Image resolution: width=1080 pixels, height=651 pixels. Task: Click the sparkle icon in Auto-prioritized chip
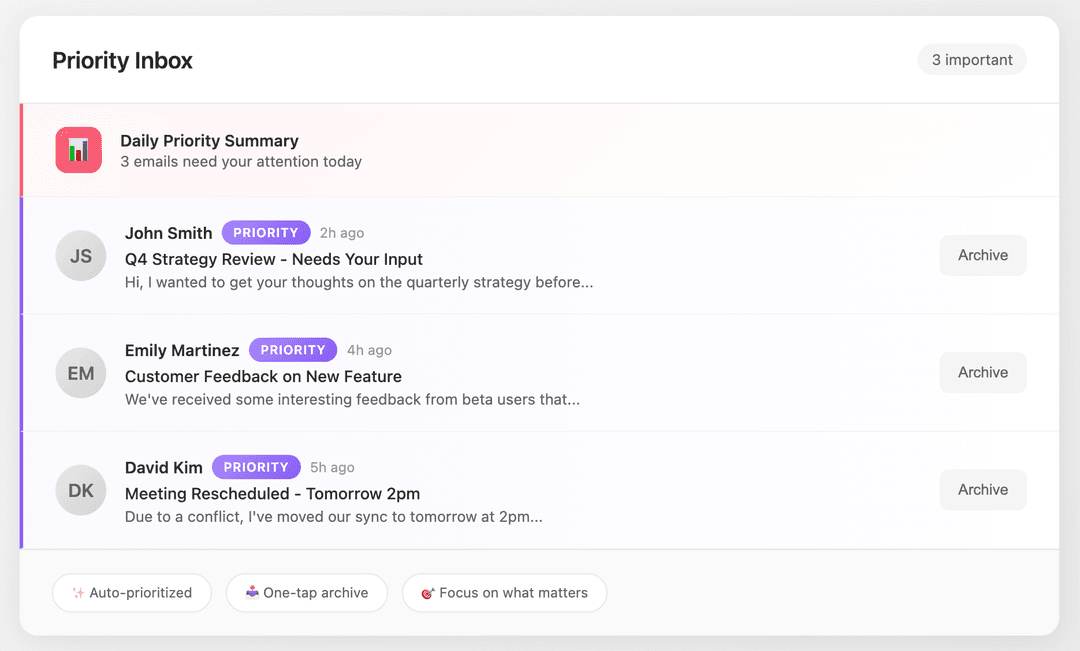point(75,593)
